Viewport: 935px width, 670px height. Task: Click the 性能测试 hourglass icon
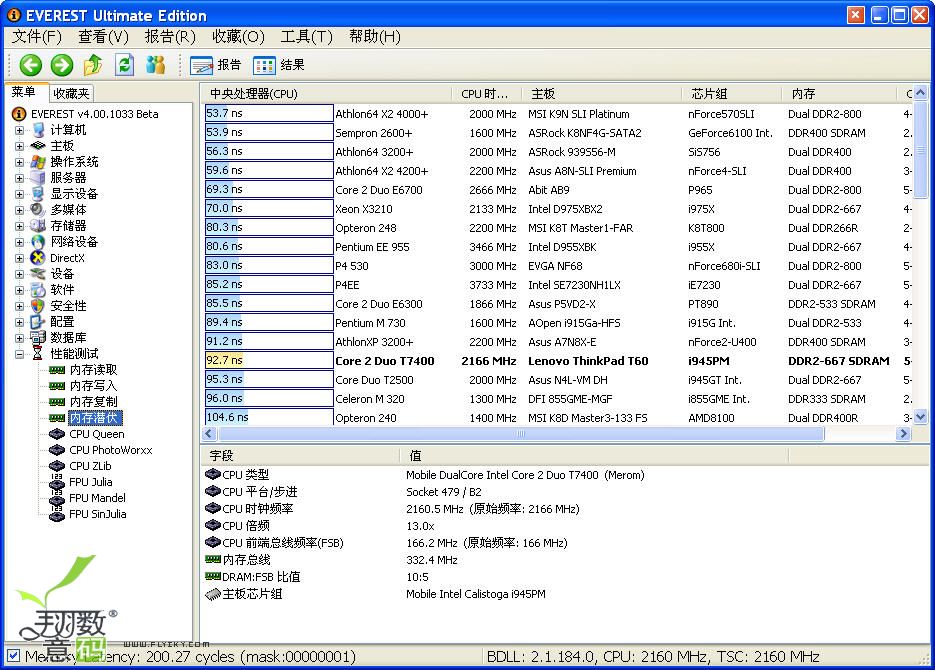[38, 354]
